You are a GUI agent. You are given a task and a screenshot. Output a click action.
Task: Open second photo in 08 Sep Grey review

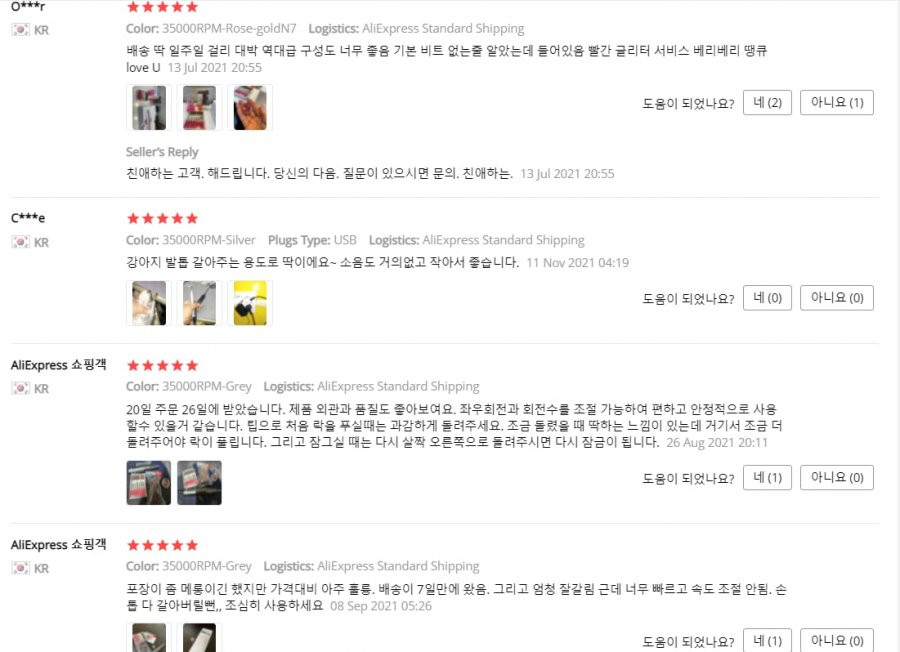(199, 638)
